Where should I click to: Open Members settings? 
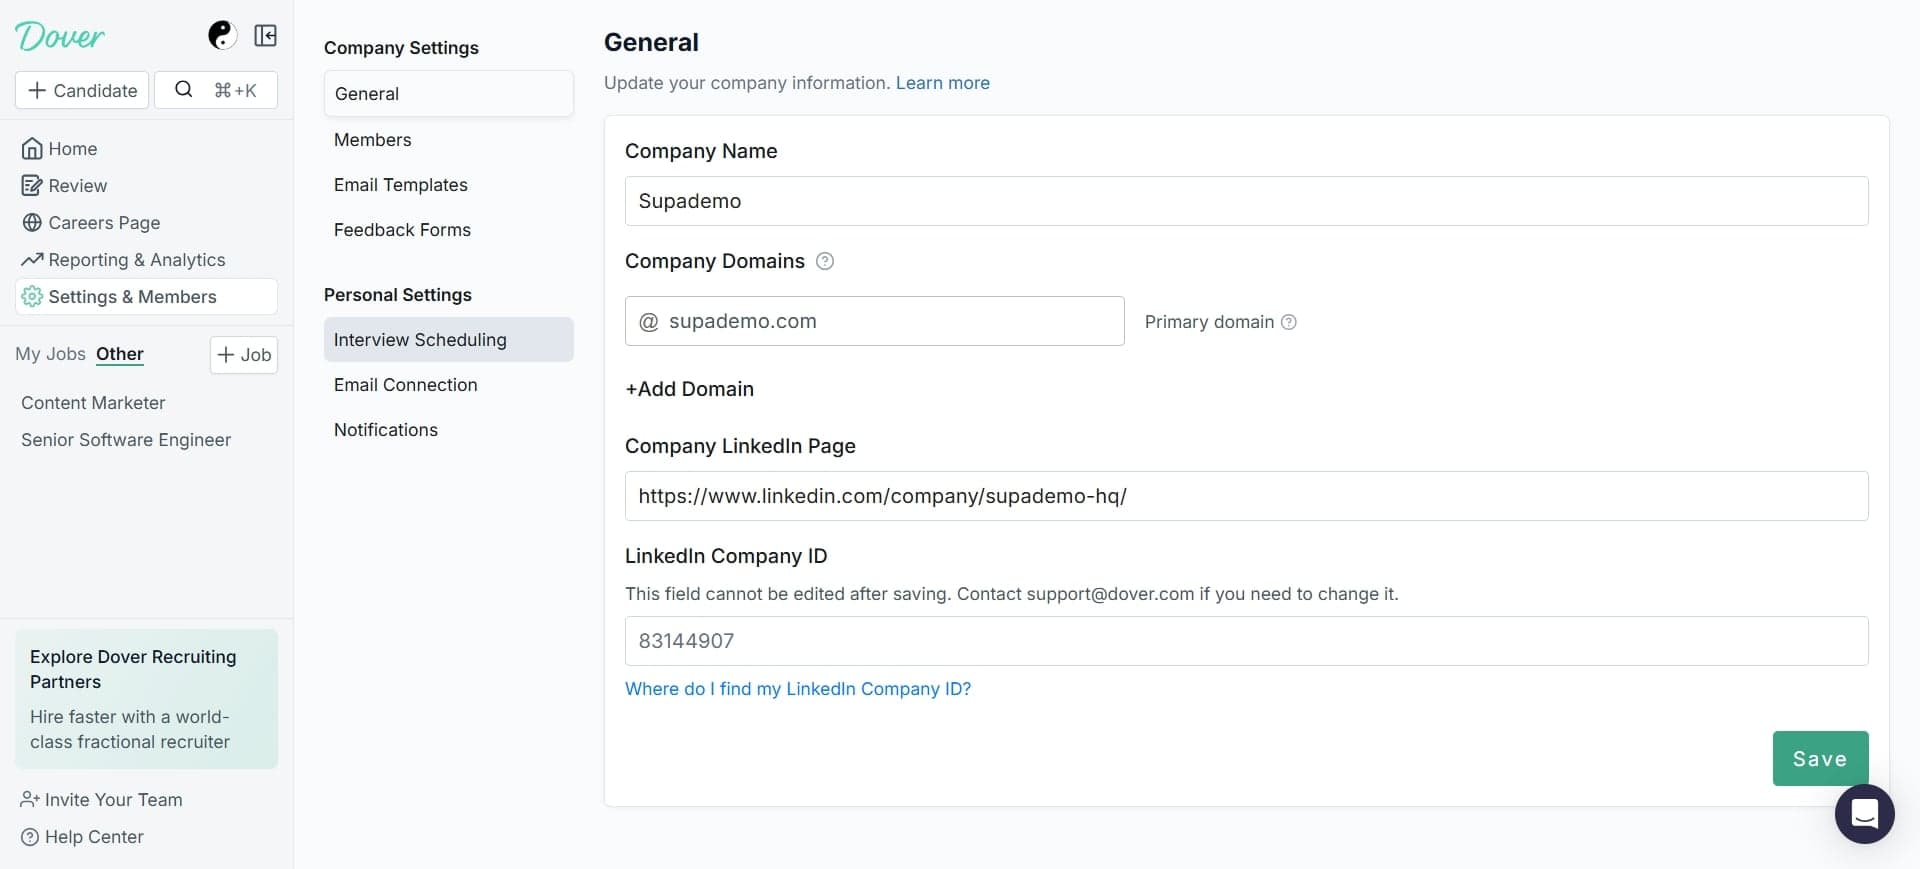(x=448, y=140)
